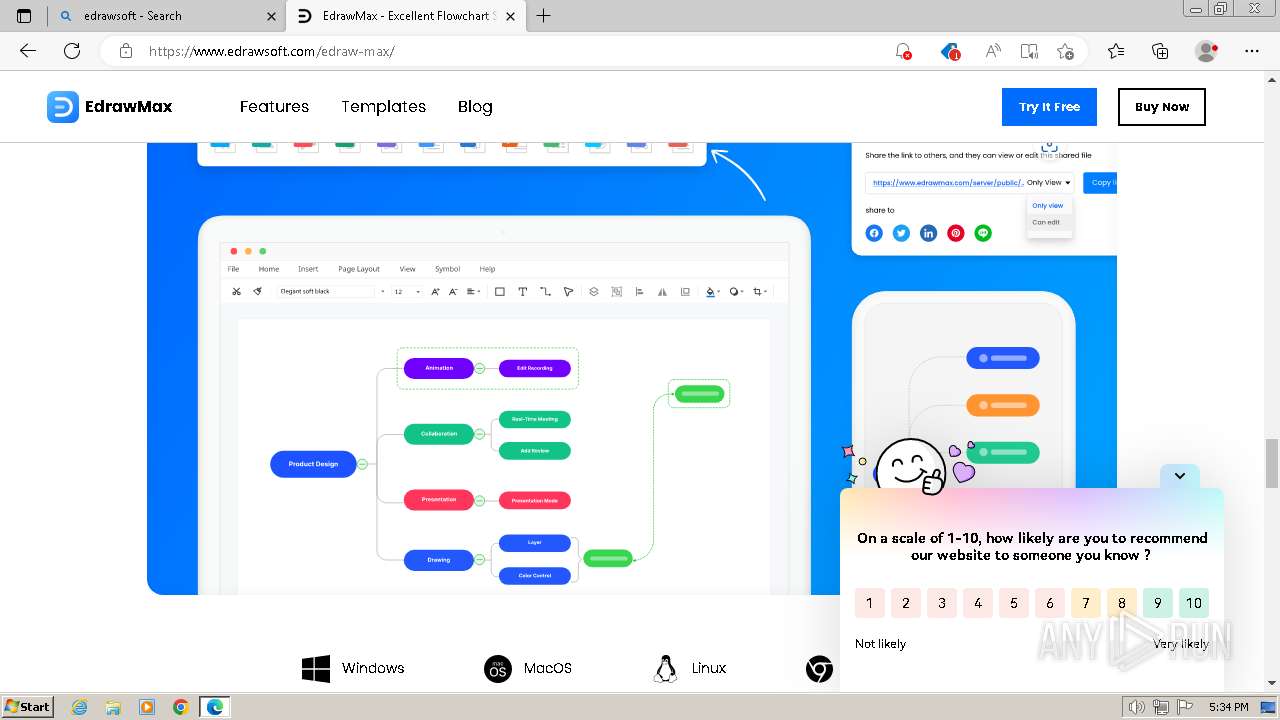1280x720 pixels.
Task: Go back to previous page
Action: [28, 51]
